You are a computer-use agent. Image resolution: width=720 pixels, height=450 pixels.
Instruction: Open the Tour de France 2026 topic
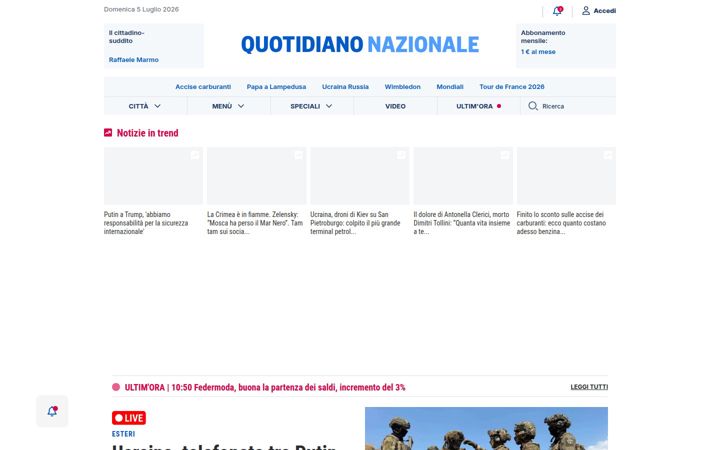pyautogui.click(x=512, y=87)
